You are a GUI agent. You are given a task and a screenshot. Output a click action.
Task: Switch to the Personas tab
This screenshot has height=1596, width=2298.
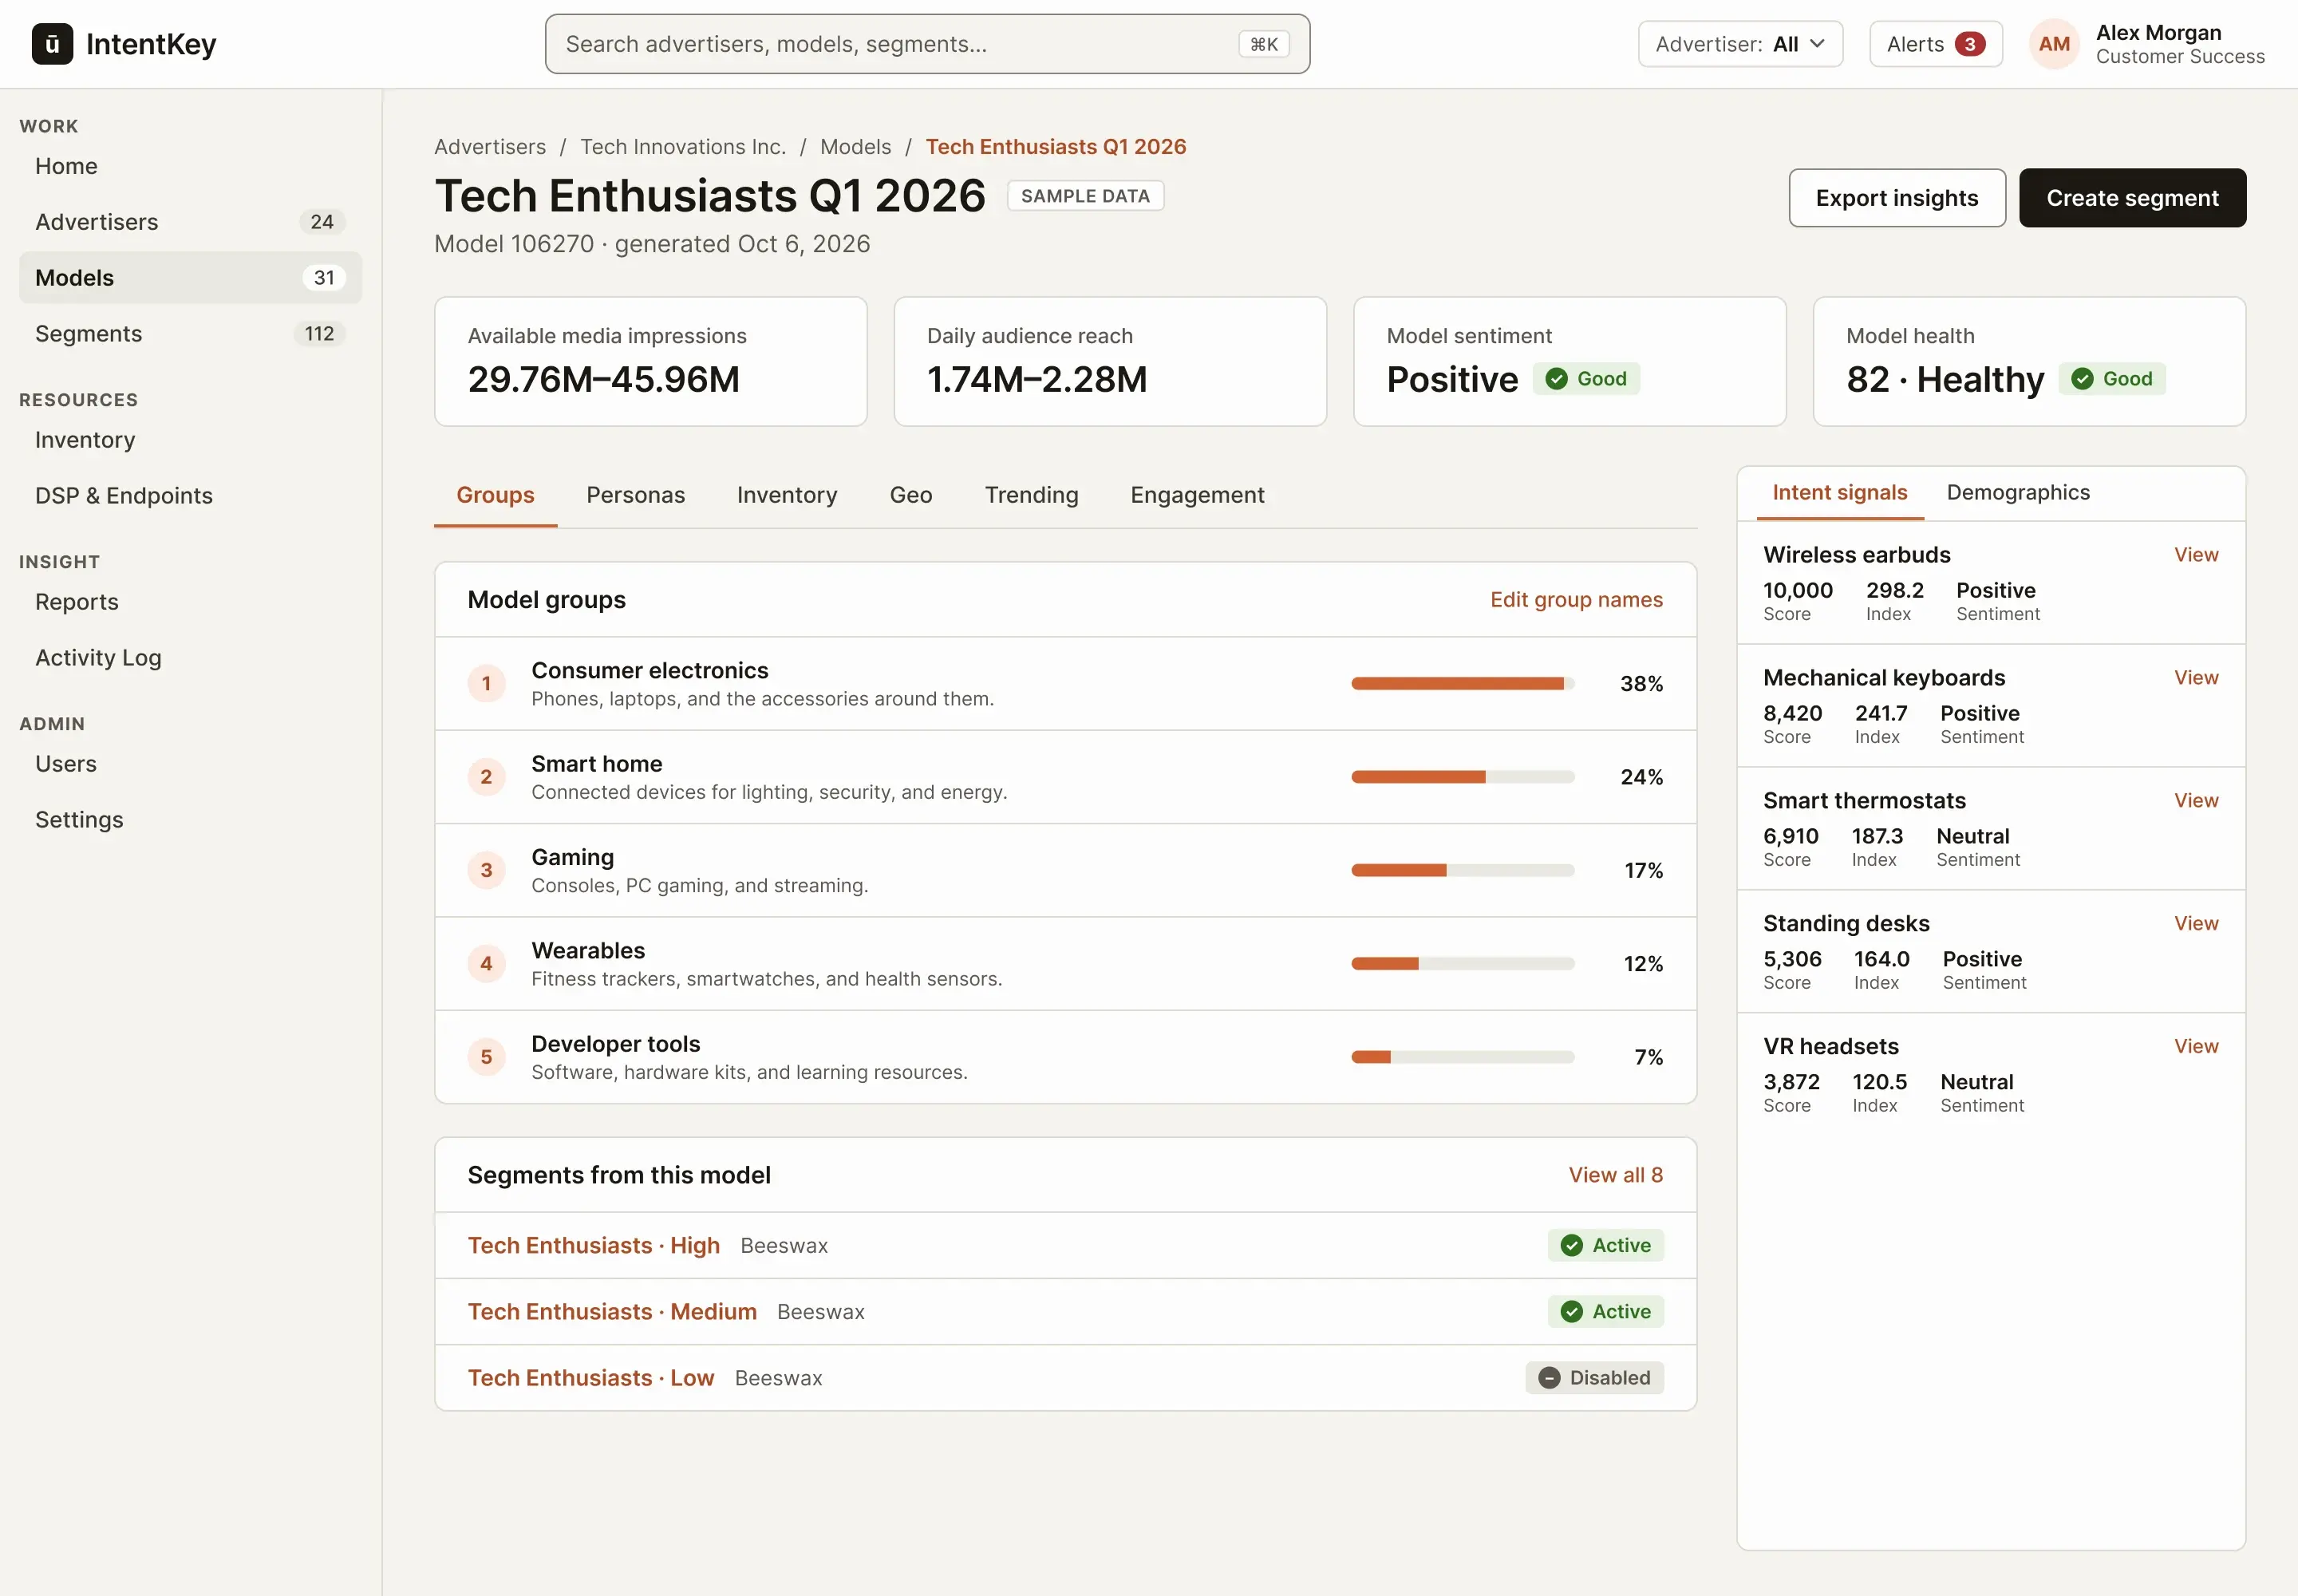[x=635, y=495]
